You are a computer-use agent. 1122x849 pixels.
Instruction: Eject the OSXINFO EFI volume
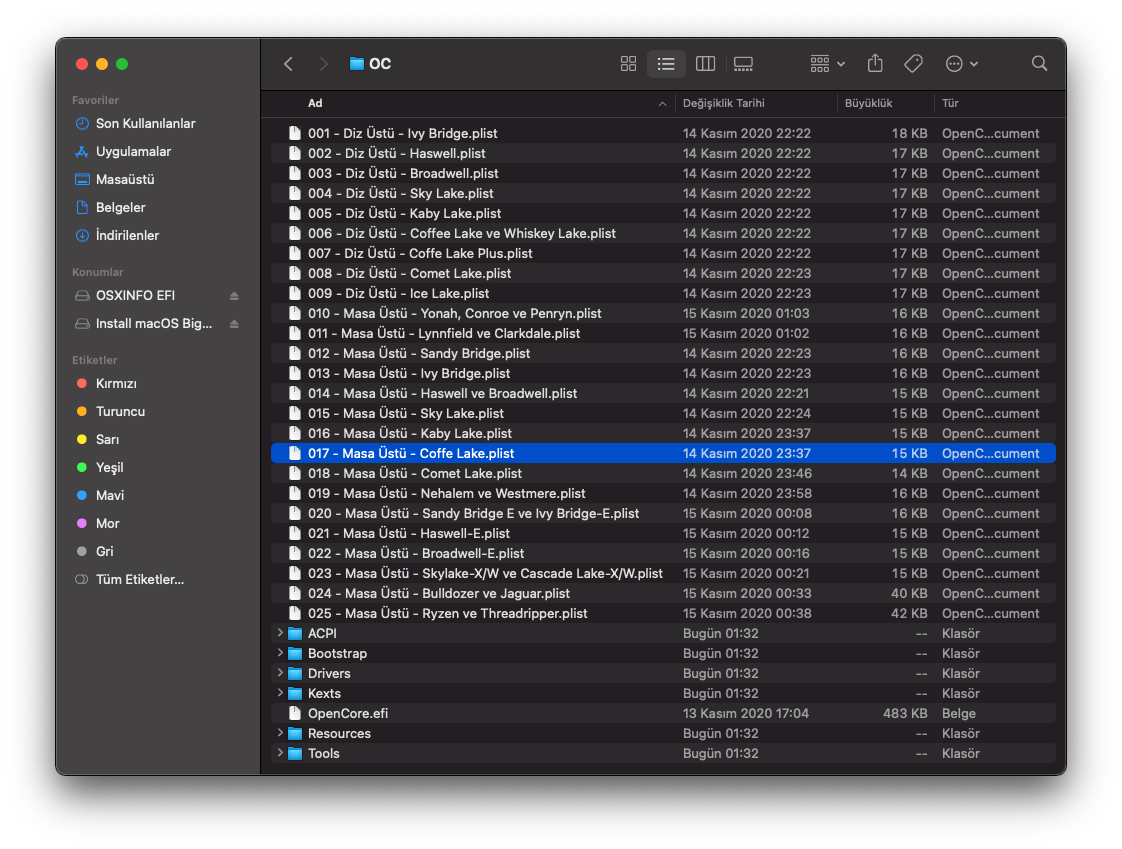coord(234,296)
